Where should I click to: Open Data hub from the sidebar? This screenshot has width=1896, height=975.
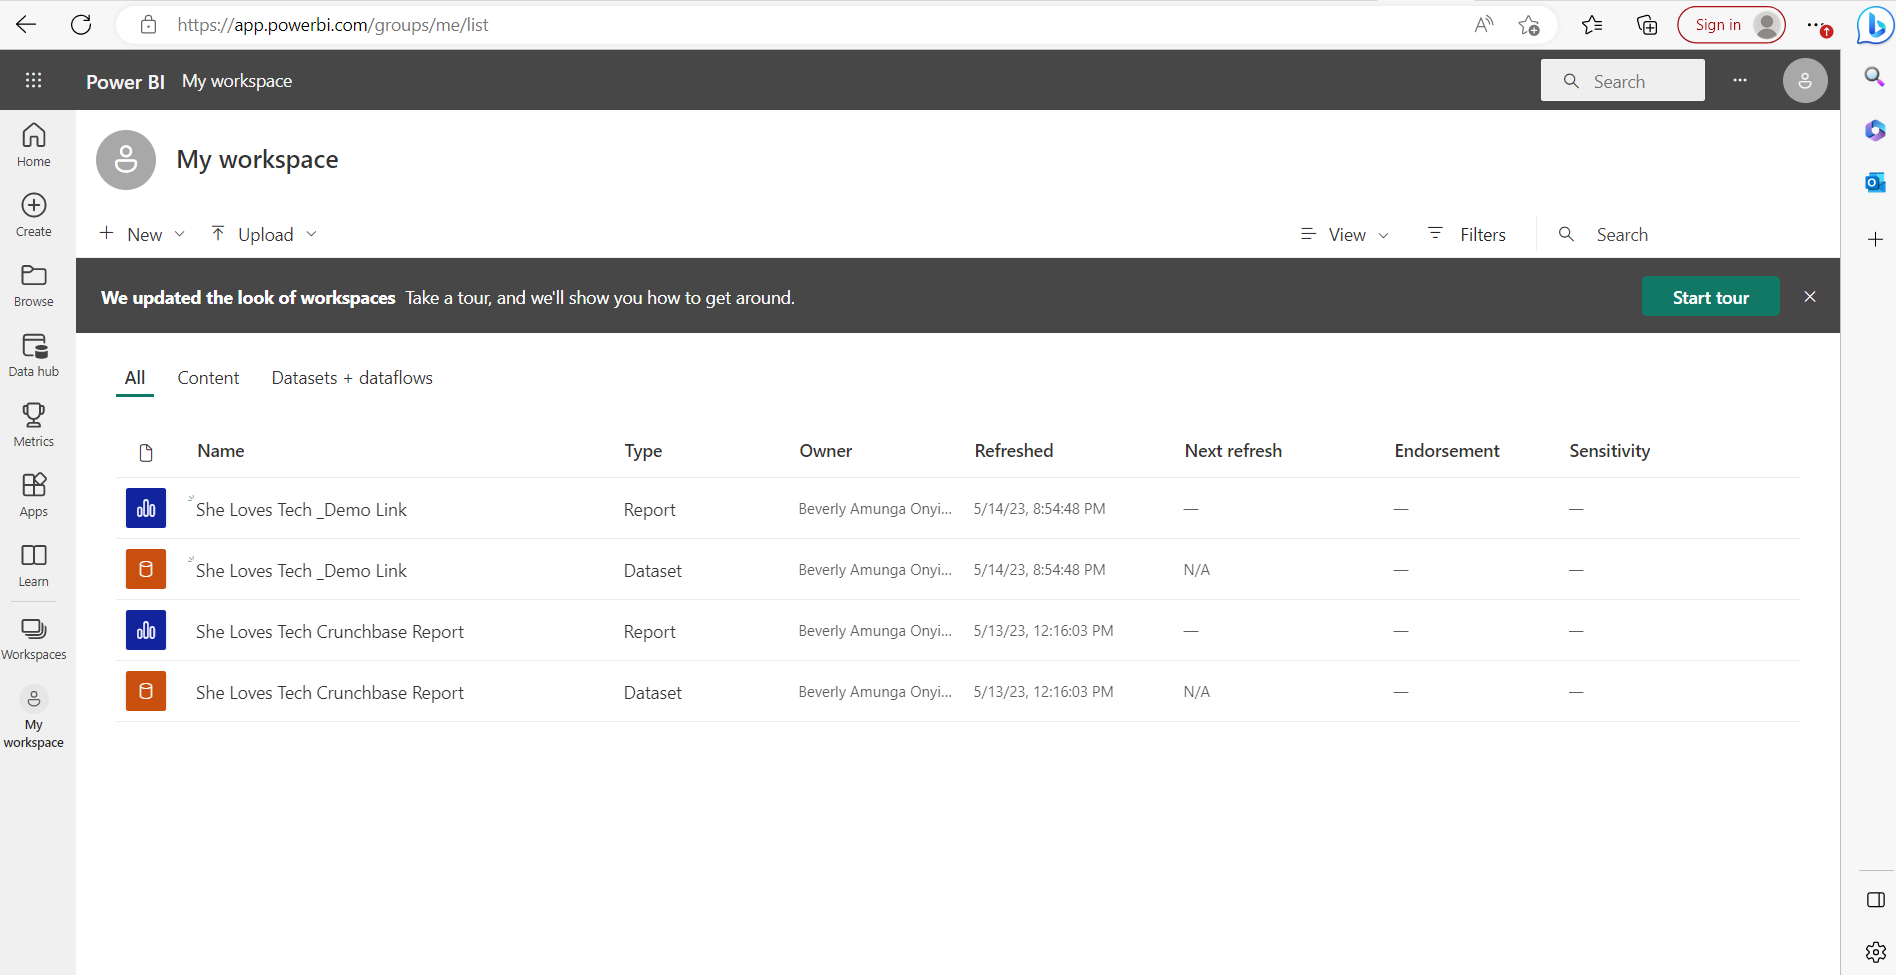click(33, 355)
